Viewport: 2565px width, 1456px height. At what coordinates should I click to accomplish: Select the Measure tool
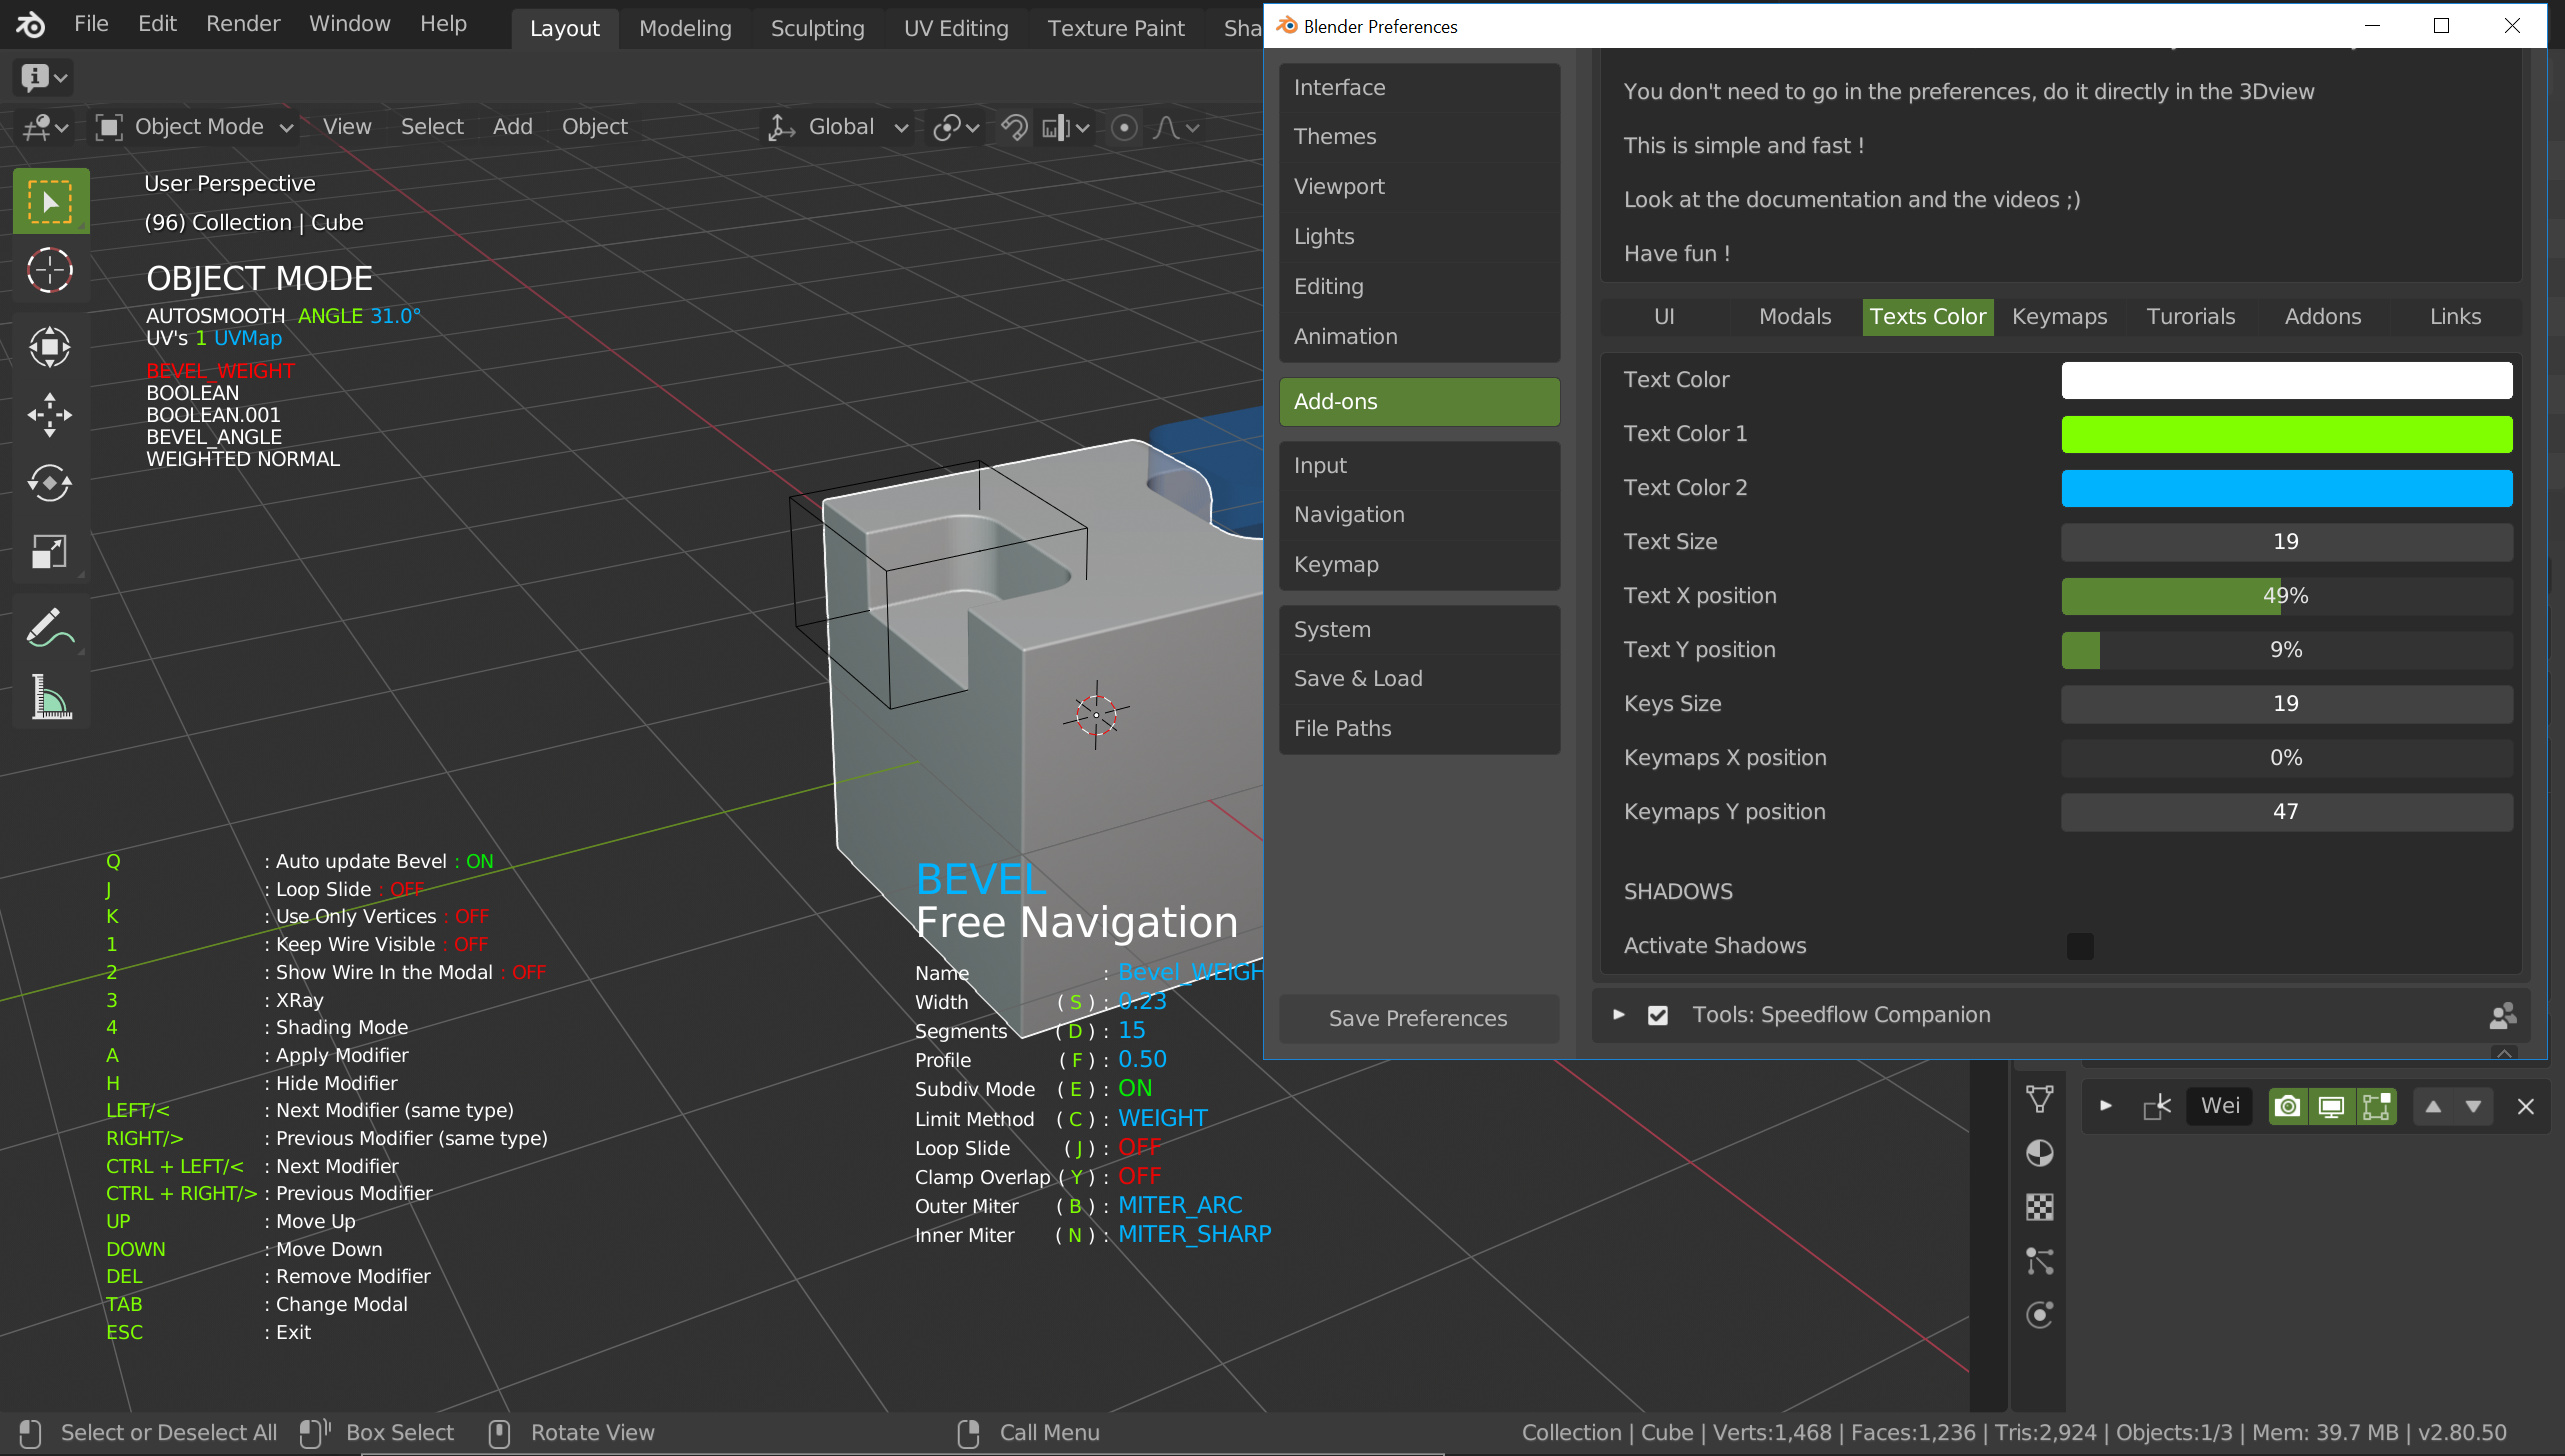(x=51, y=698)
